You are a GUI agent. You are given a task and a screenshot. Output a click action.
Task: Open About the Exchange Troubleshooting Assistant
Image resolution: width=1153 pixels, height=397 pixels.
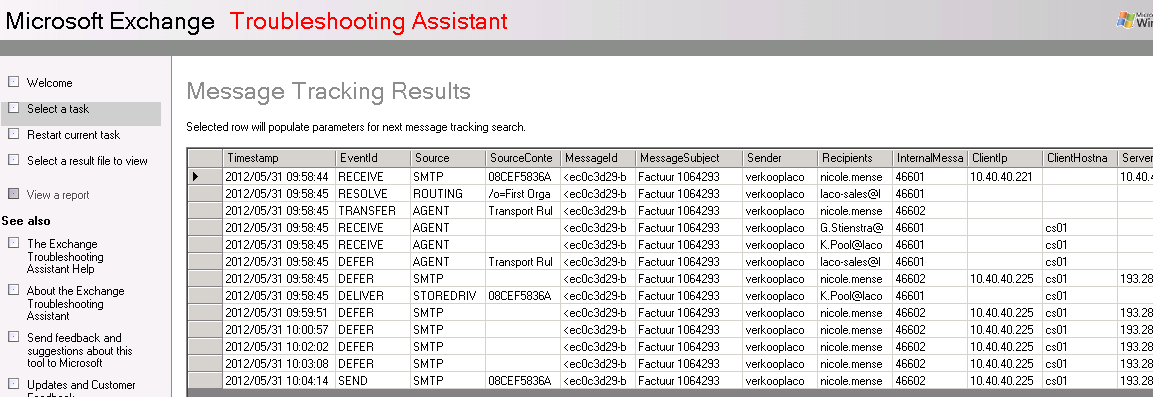click(75, 304)
